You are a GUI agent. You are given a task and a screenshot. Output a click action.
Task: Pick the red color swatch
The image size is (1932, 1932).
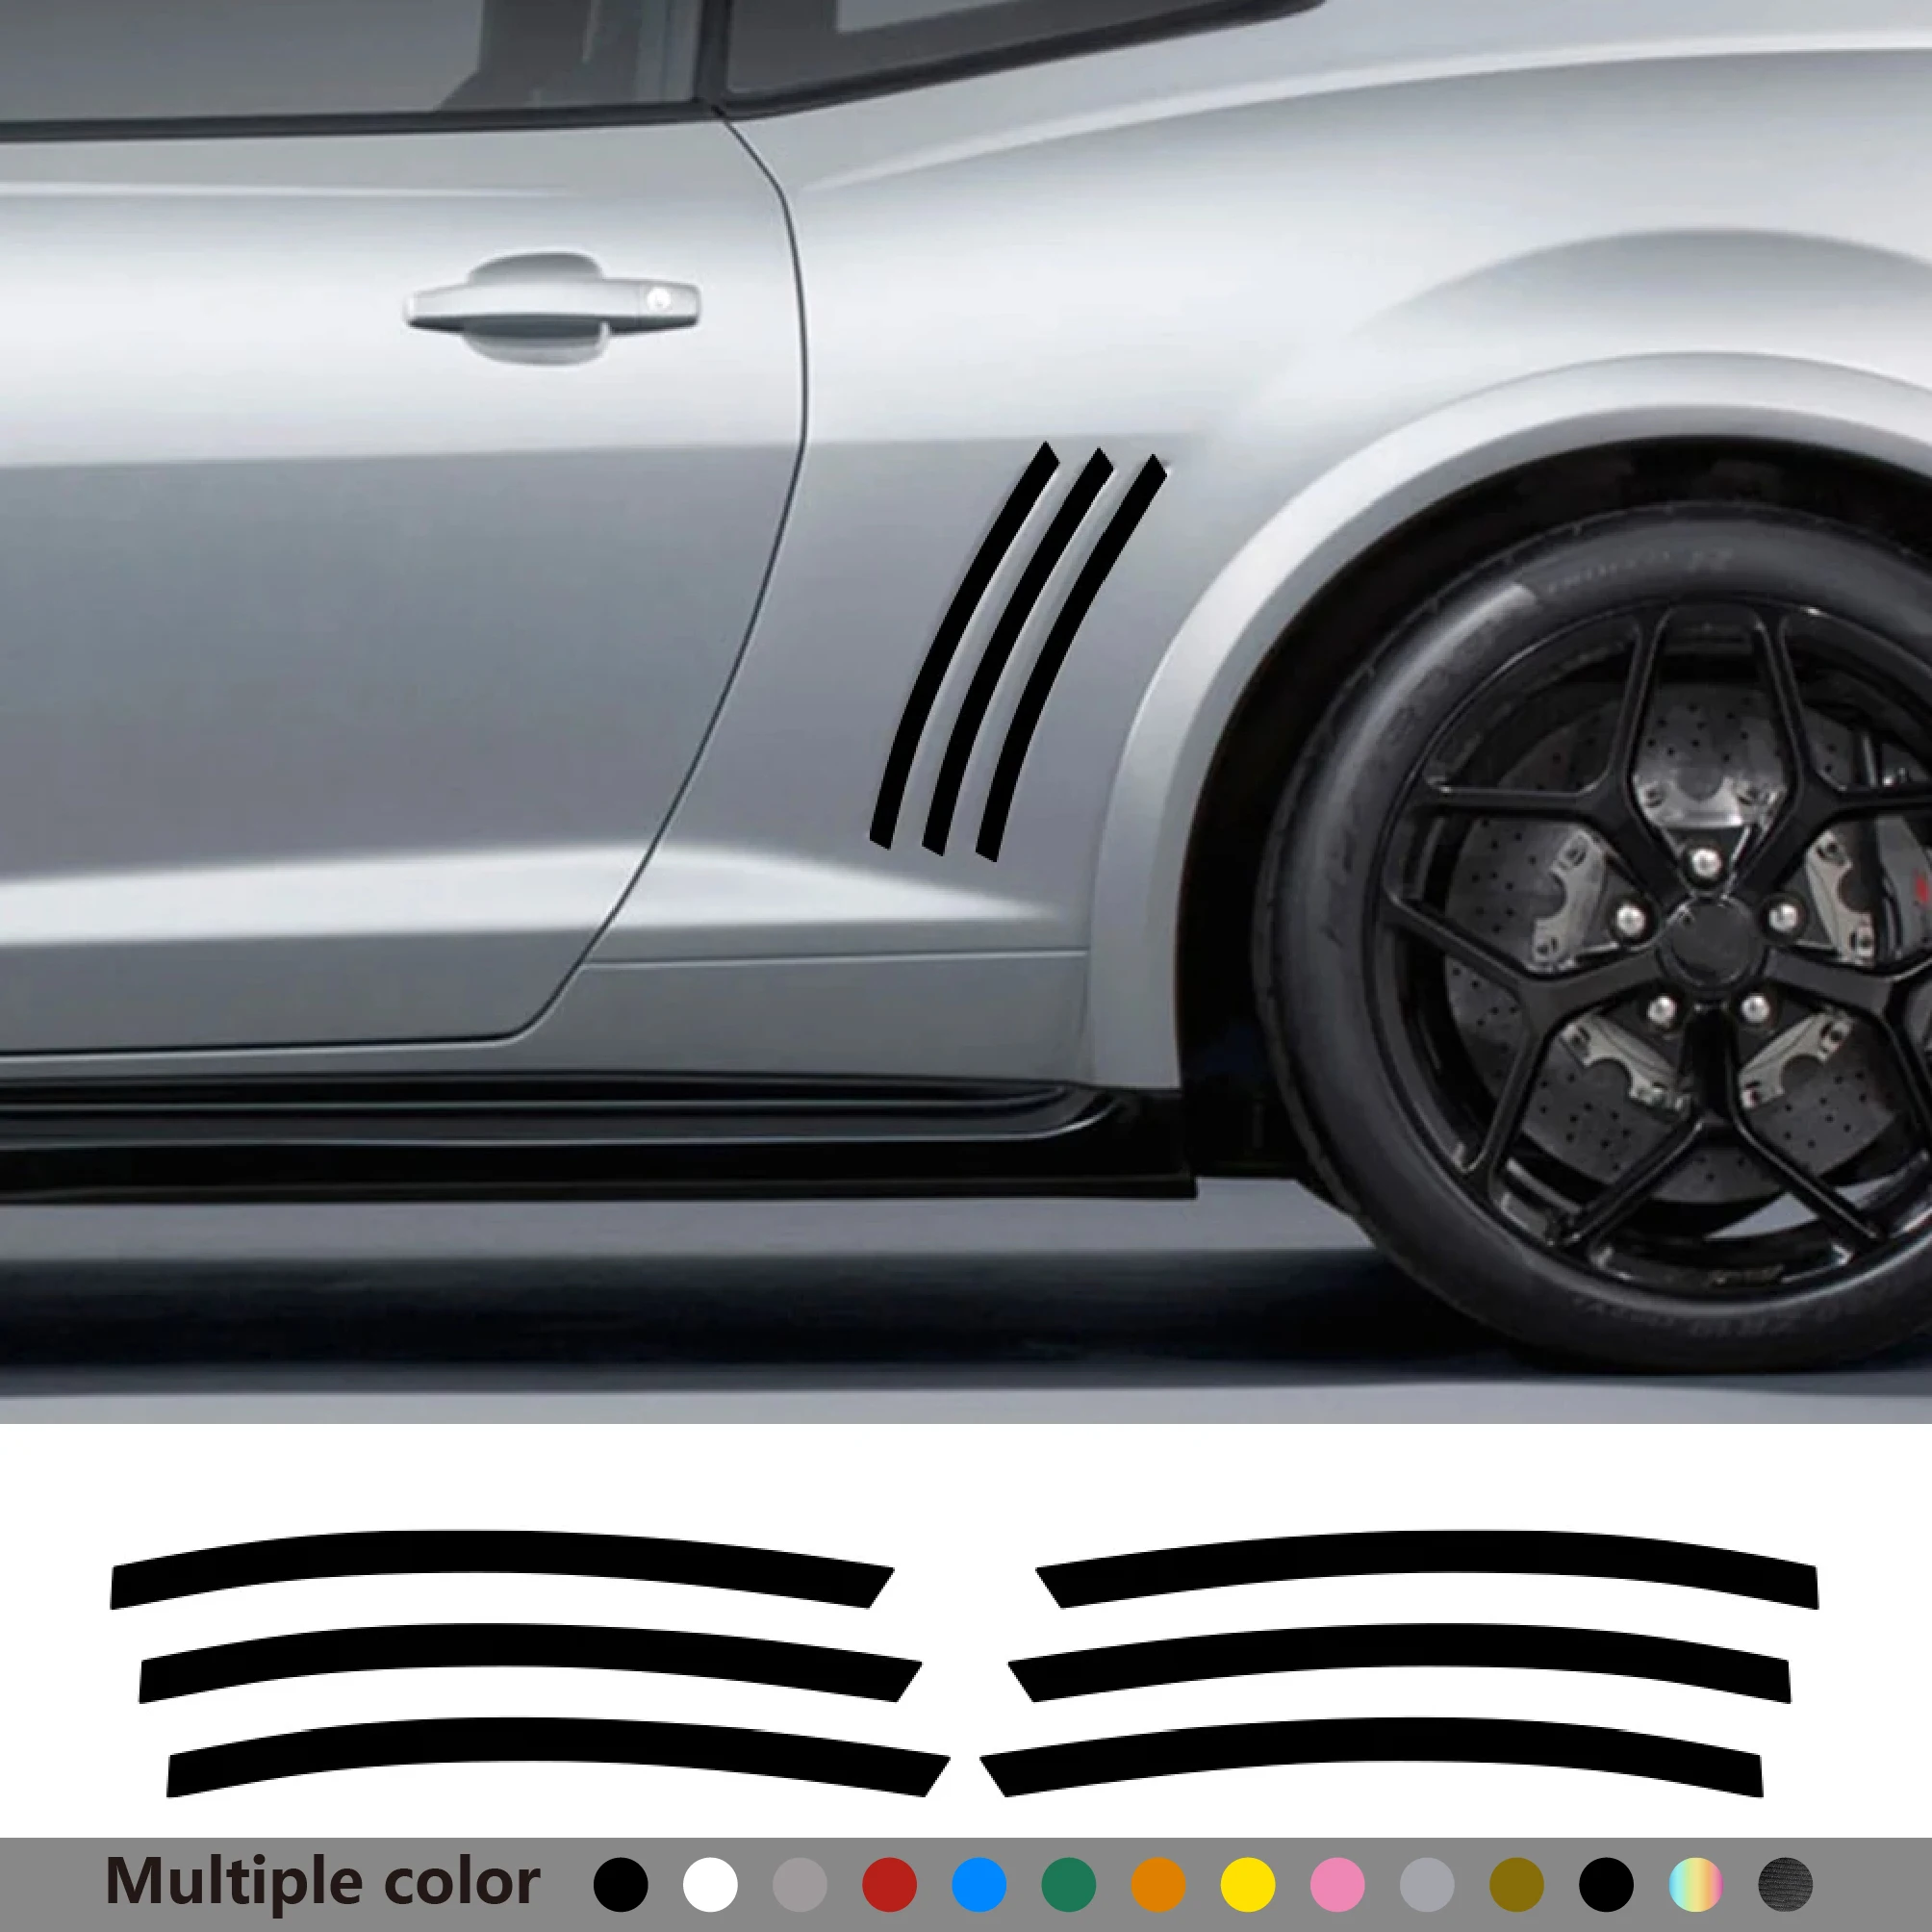coord(889,1885)
